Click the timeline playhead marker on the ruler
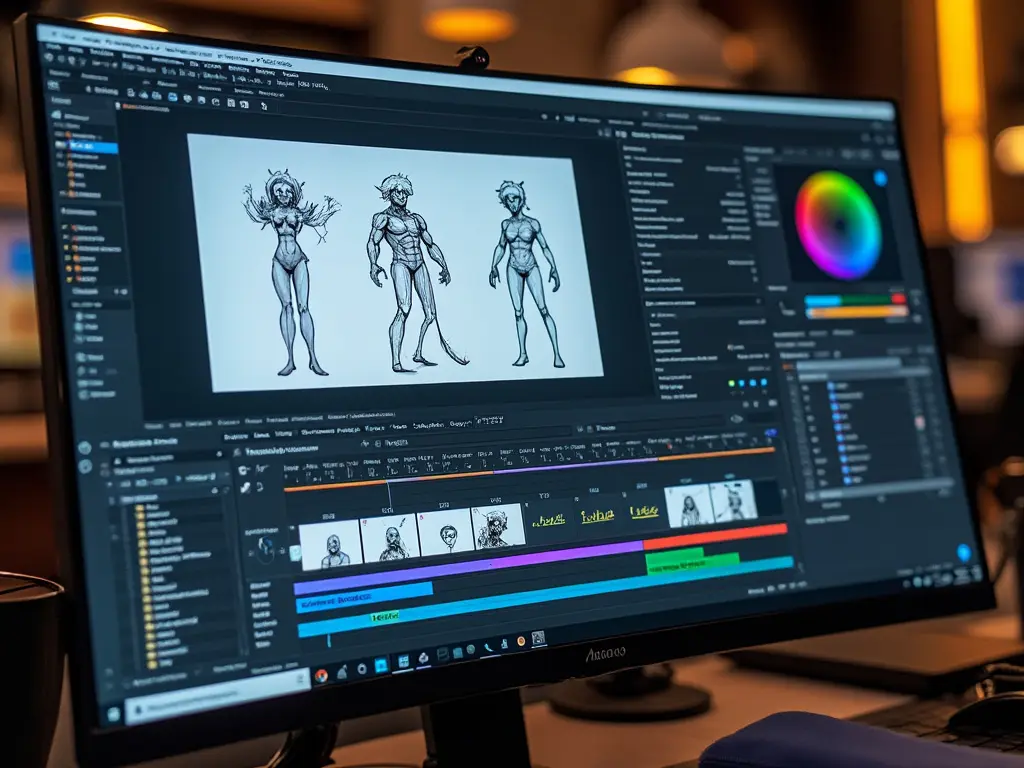The width and height of the screenshot is (1024, 768). 388,483
